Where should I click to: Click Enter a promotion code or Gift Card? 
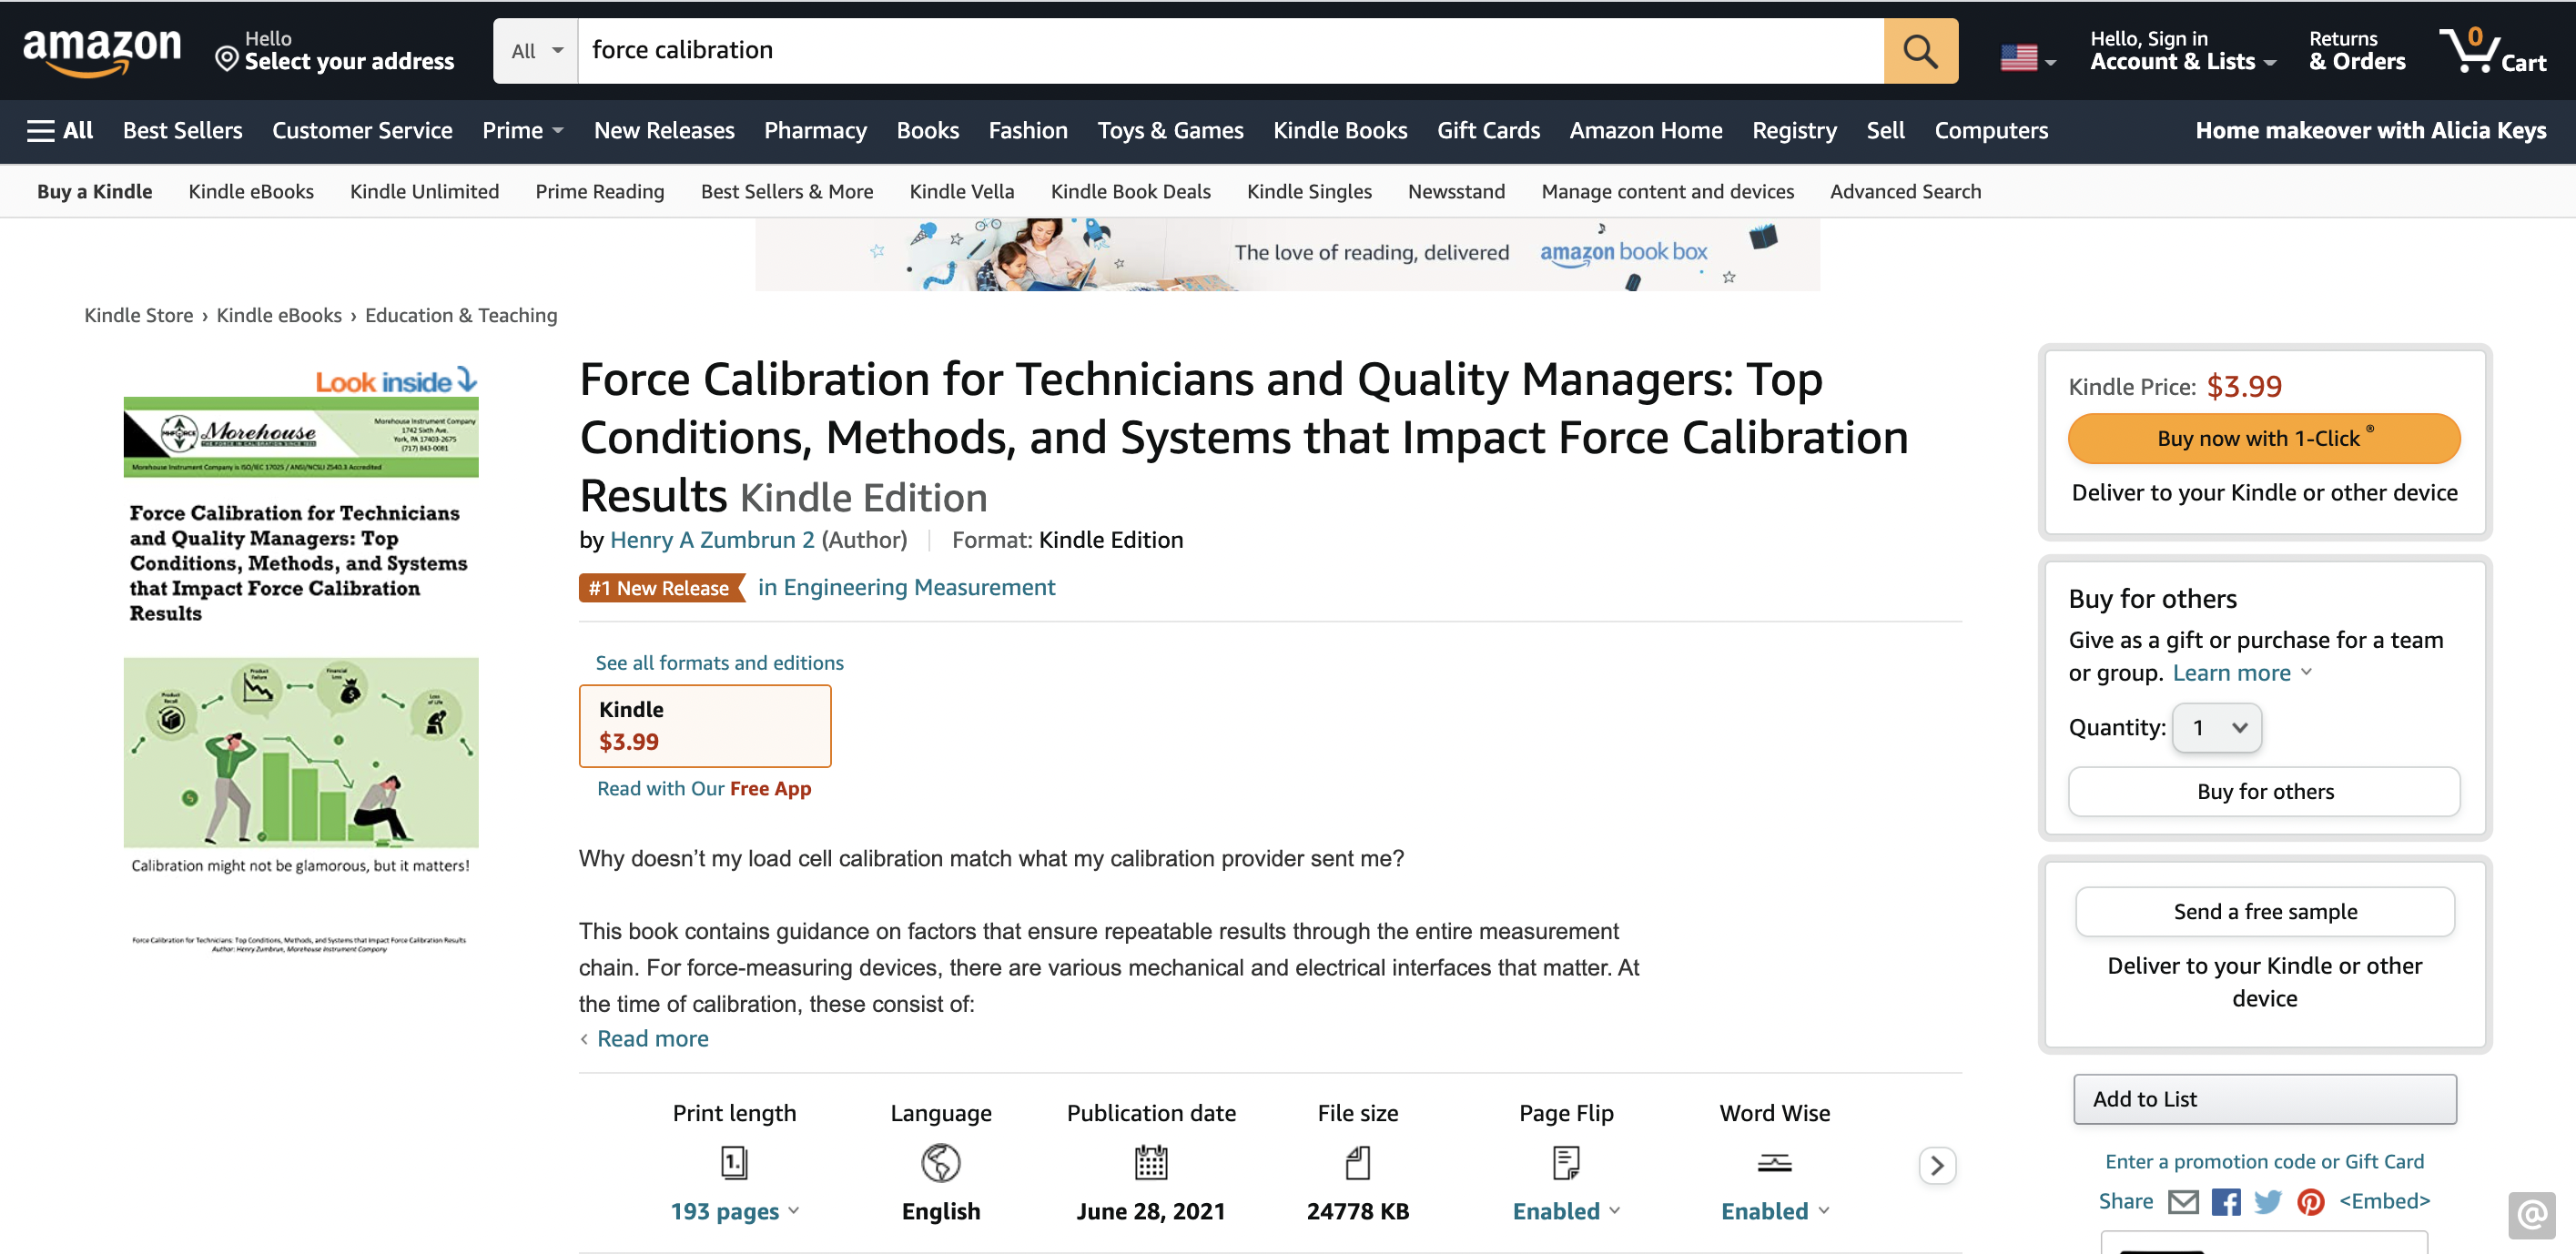coord(2264,1161)
